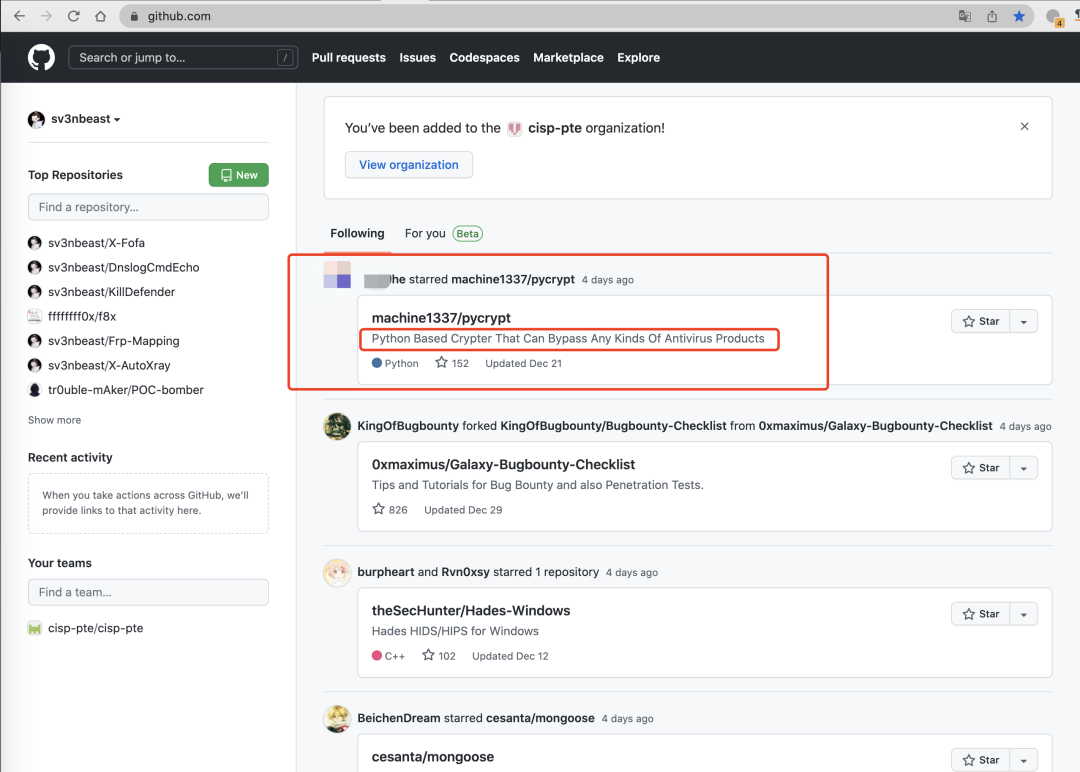Open KingOfBugbounty profile link
The image size is (1080, 772).
pos(408,426)
